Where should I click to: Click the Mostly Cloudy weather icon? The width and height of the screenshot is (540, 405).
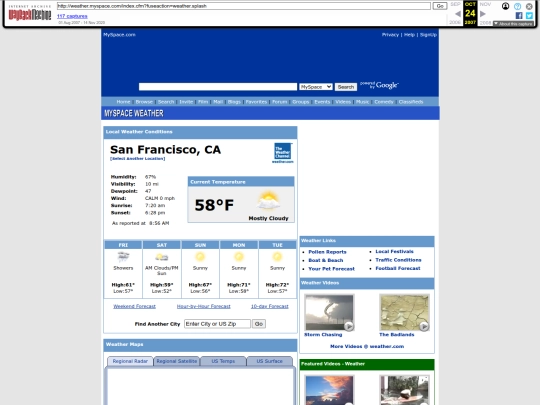tap(268, 200)
